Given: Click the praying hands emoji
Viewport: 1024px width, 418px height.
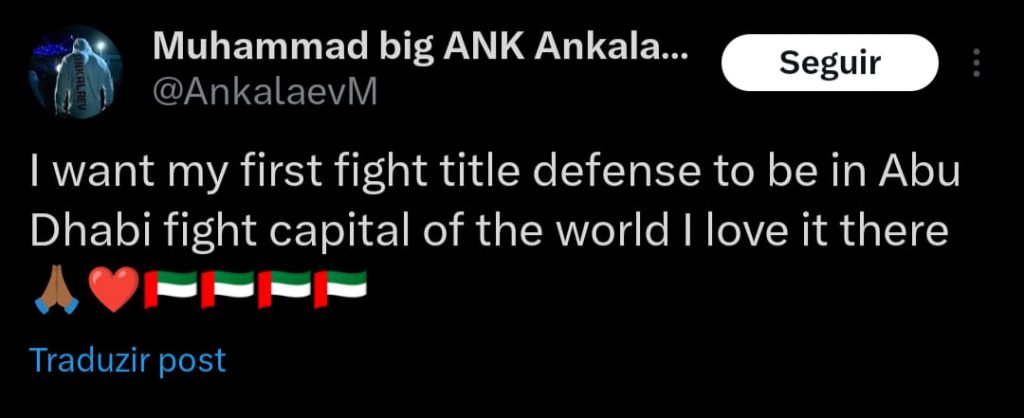Looking at the screenshot, I should [54, 289].
